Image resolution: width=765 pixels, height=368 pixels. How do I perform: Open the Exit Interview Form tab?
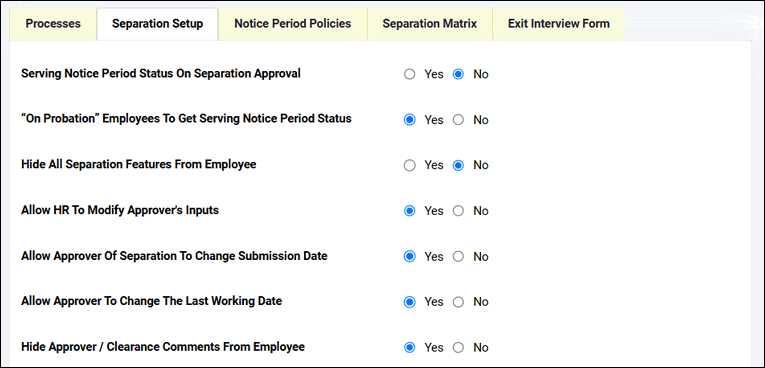point(559,24)
